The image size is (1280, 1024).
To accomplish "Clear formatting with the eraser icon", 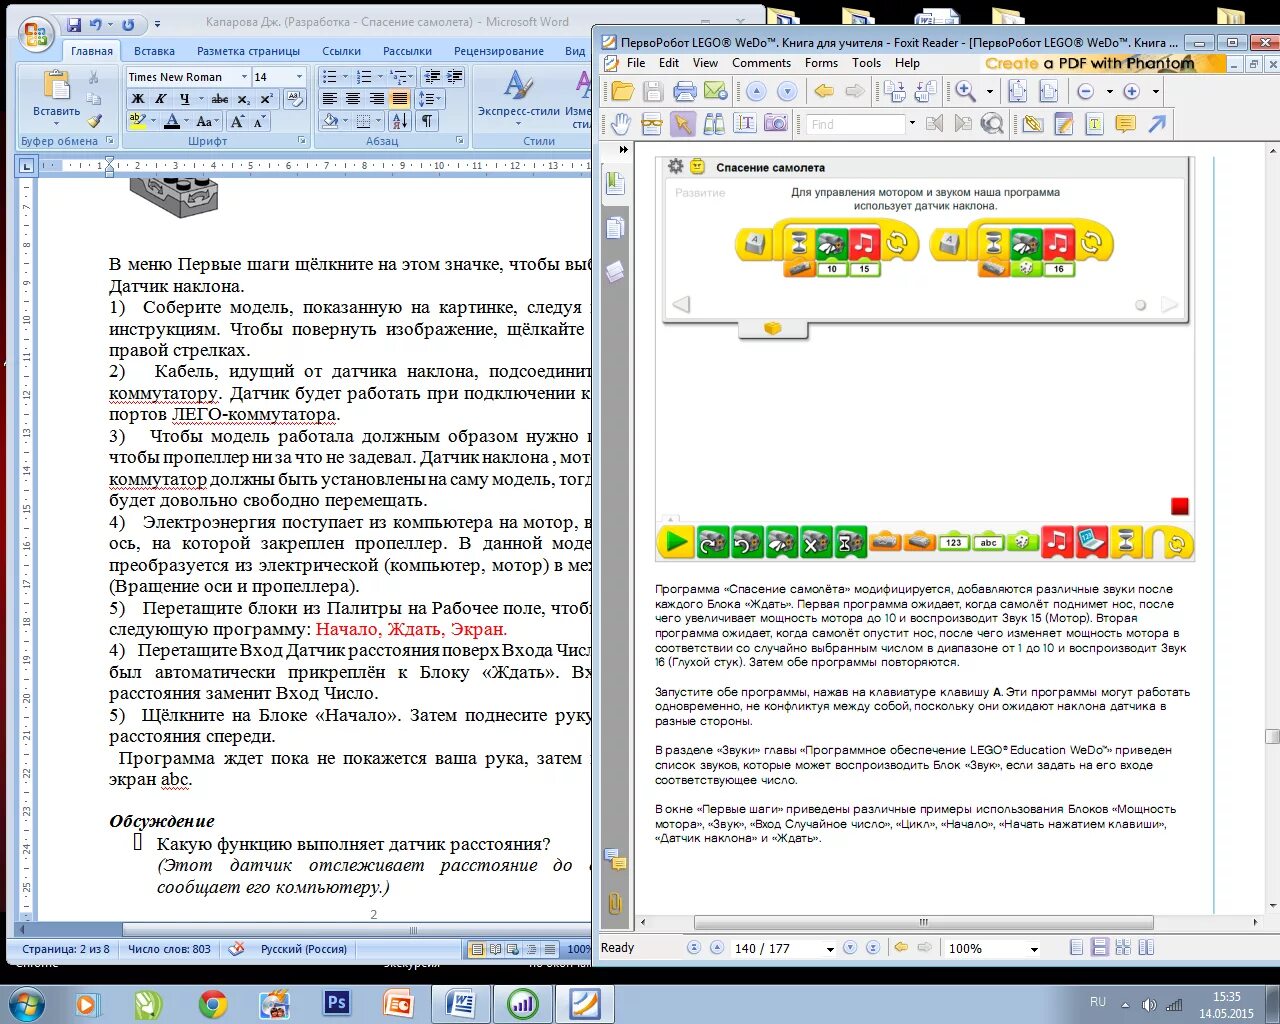I will 294,99.
